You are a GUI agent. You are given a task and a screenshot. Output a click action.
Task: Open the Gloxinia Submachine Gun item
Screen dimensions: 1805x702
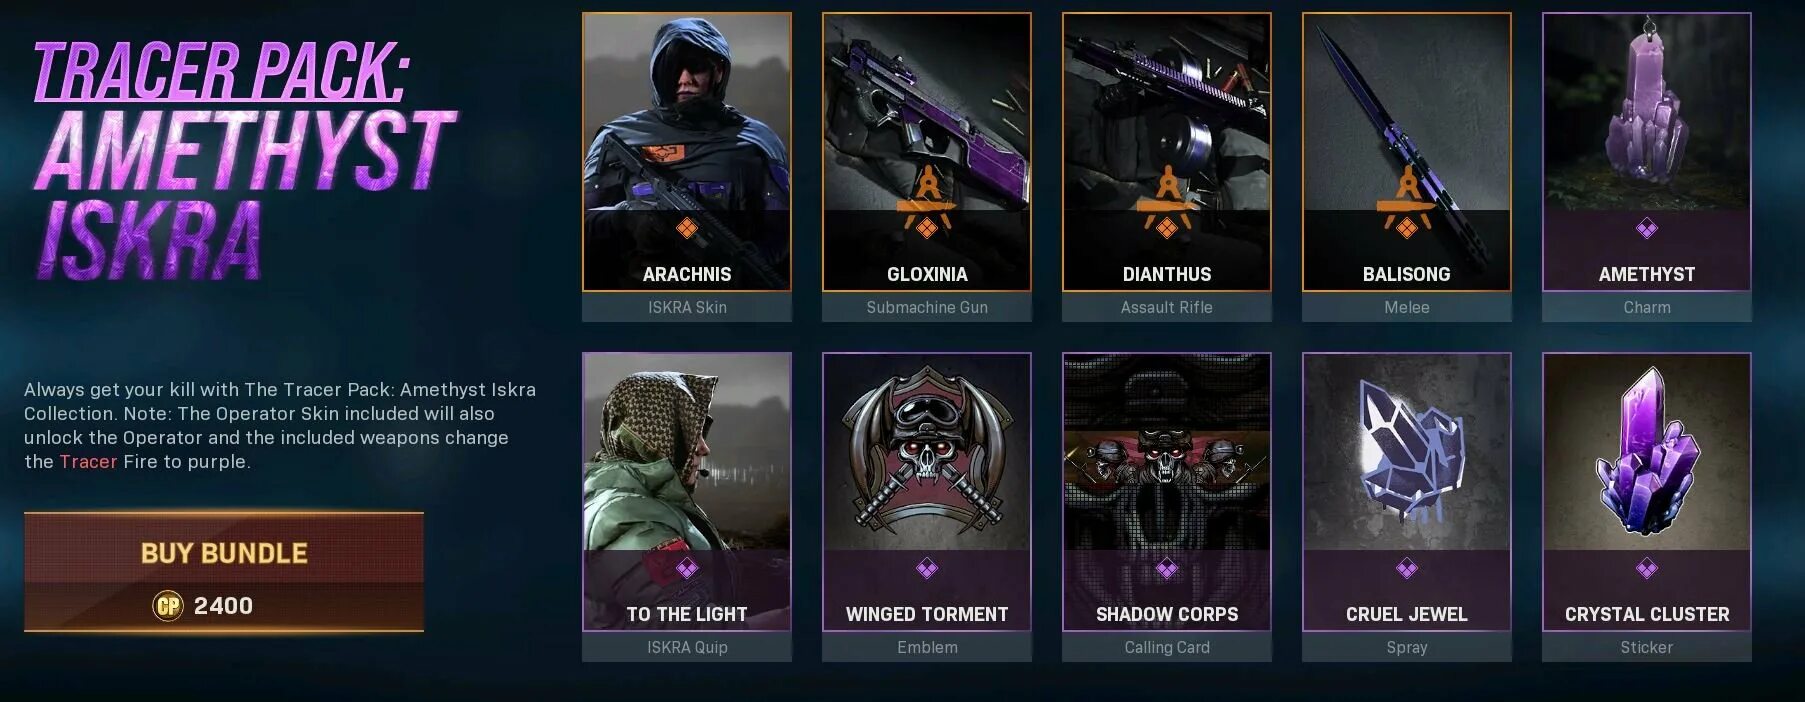click(927, 167)
